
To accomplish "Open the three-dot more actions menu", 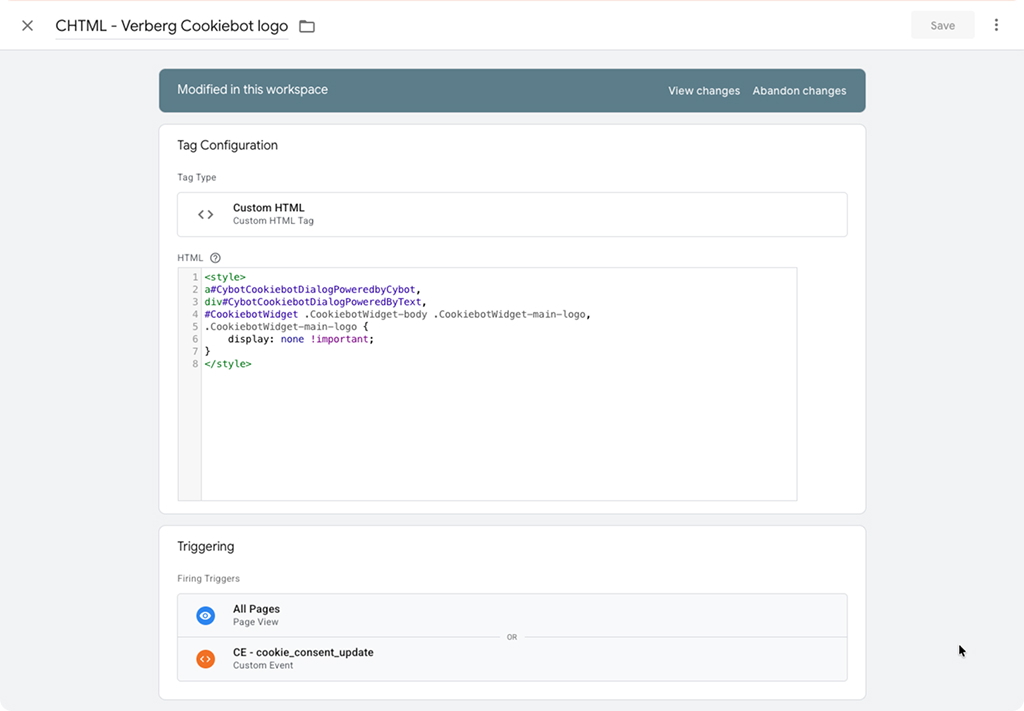I will click(996, 25).
